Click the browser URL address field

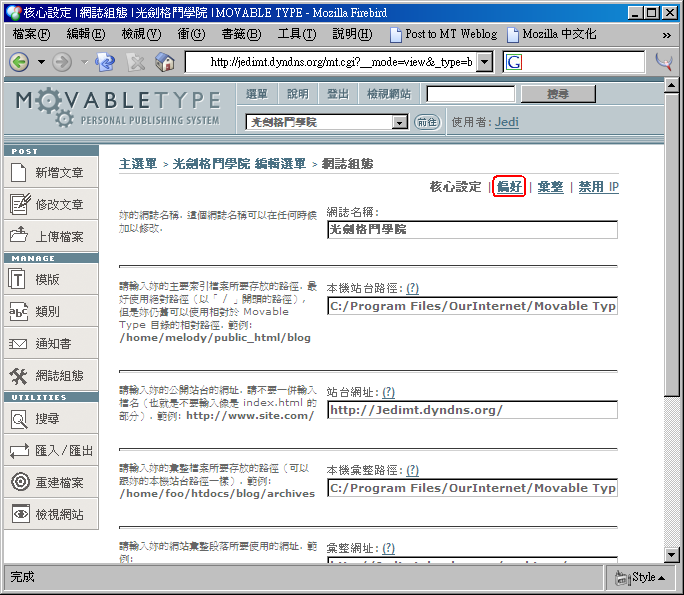pyautogui.click(x=332, y=62)
